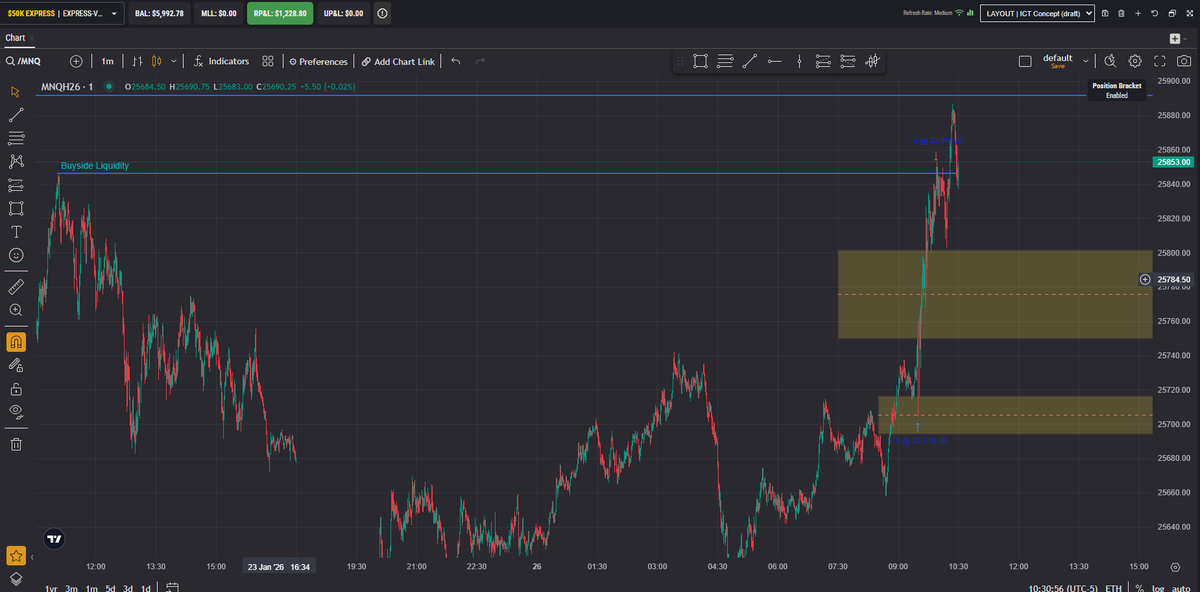Open the account selector dropdown
The height and width of the screenshot is (592, 1200).
(64, 13)
